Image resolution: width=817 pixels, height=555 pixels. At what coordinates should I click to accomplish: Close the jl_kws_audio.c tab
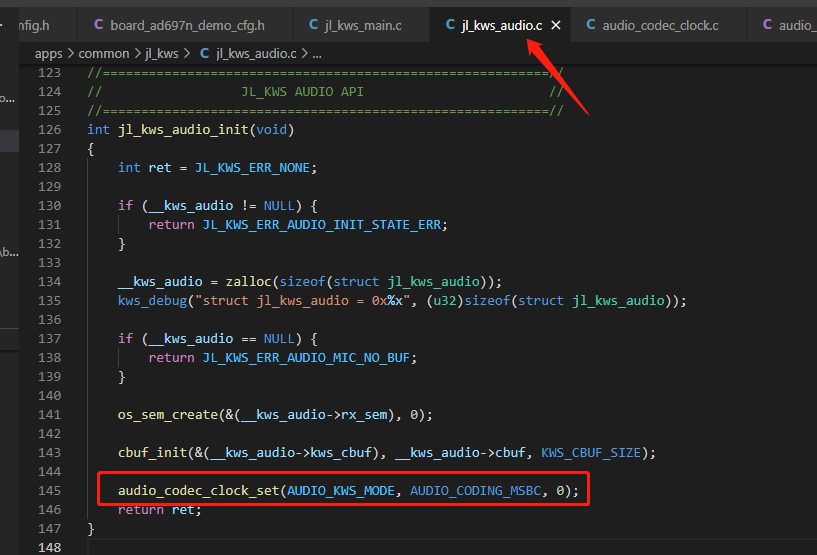(556, 25)
